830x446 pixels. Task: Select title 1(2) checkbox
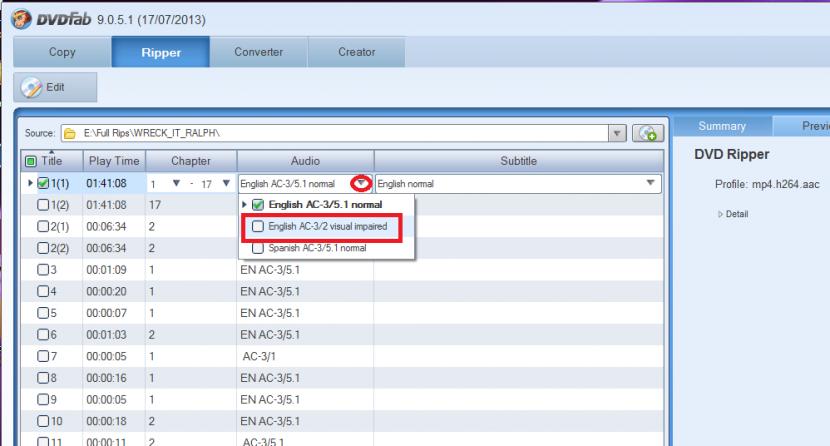(x=43, y=205)
